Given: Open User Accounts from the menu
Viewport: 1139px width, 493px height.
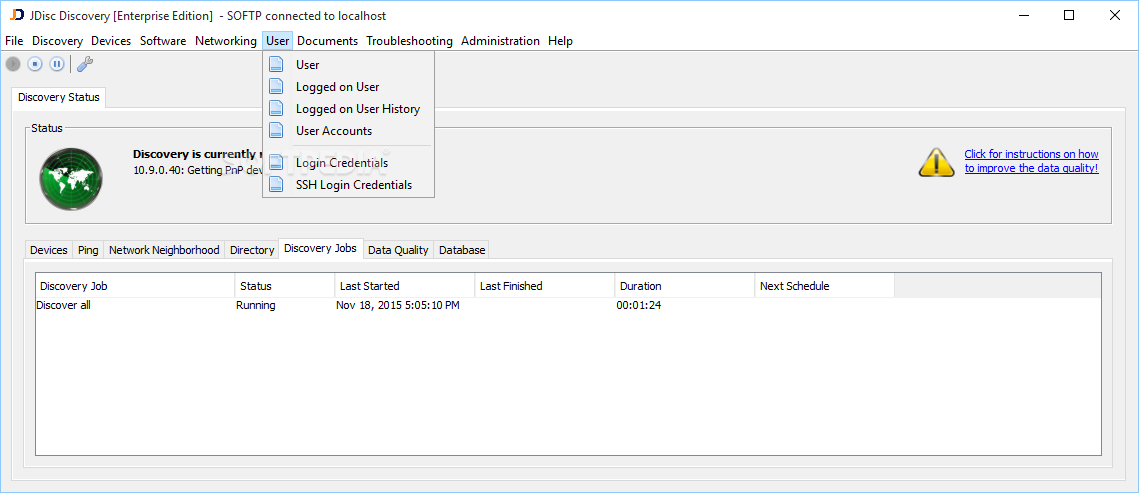Looking at the screenshot, I should [x=349, y=131].
